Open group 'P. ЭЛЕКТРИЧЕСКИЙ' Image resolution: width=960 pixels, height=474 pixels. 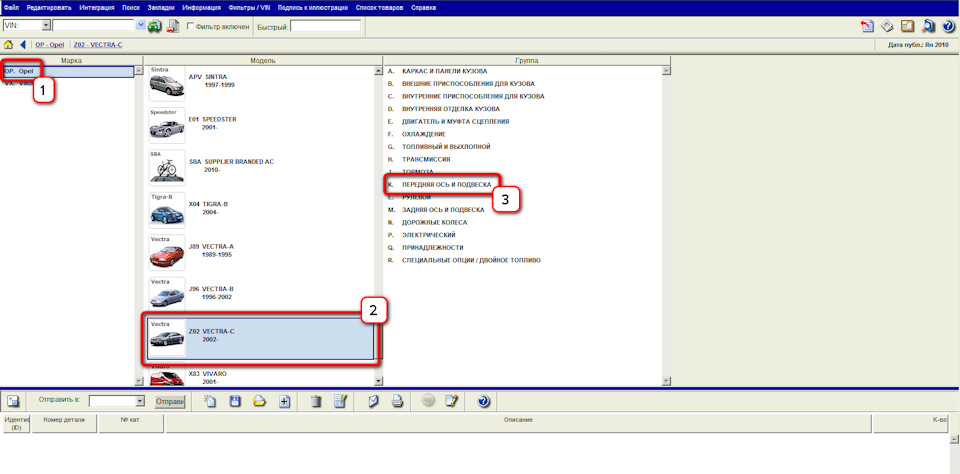[x=421, y=235]
